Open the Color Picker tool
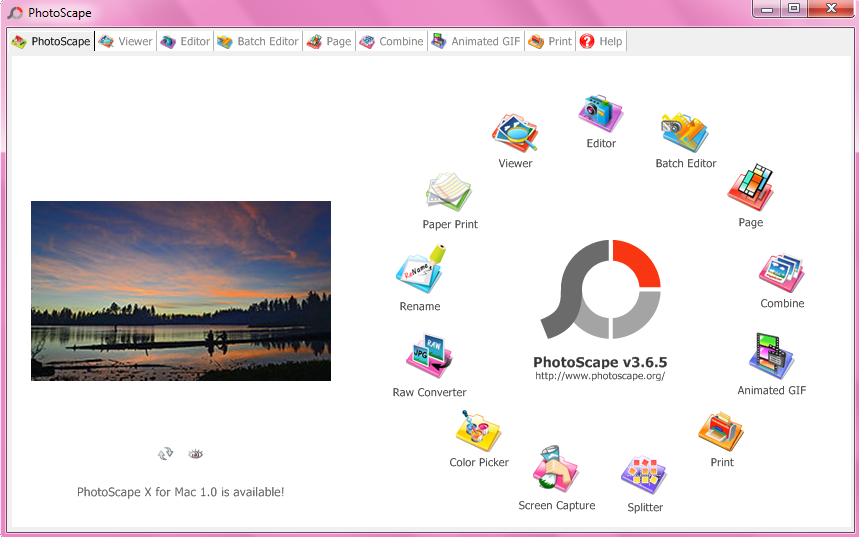 coord(479,432)
